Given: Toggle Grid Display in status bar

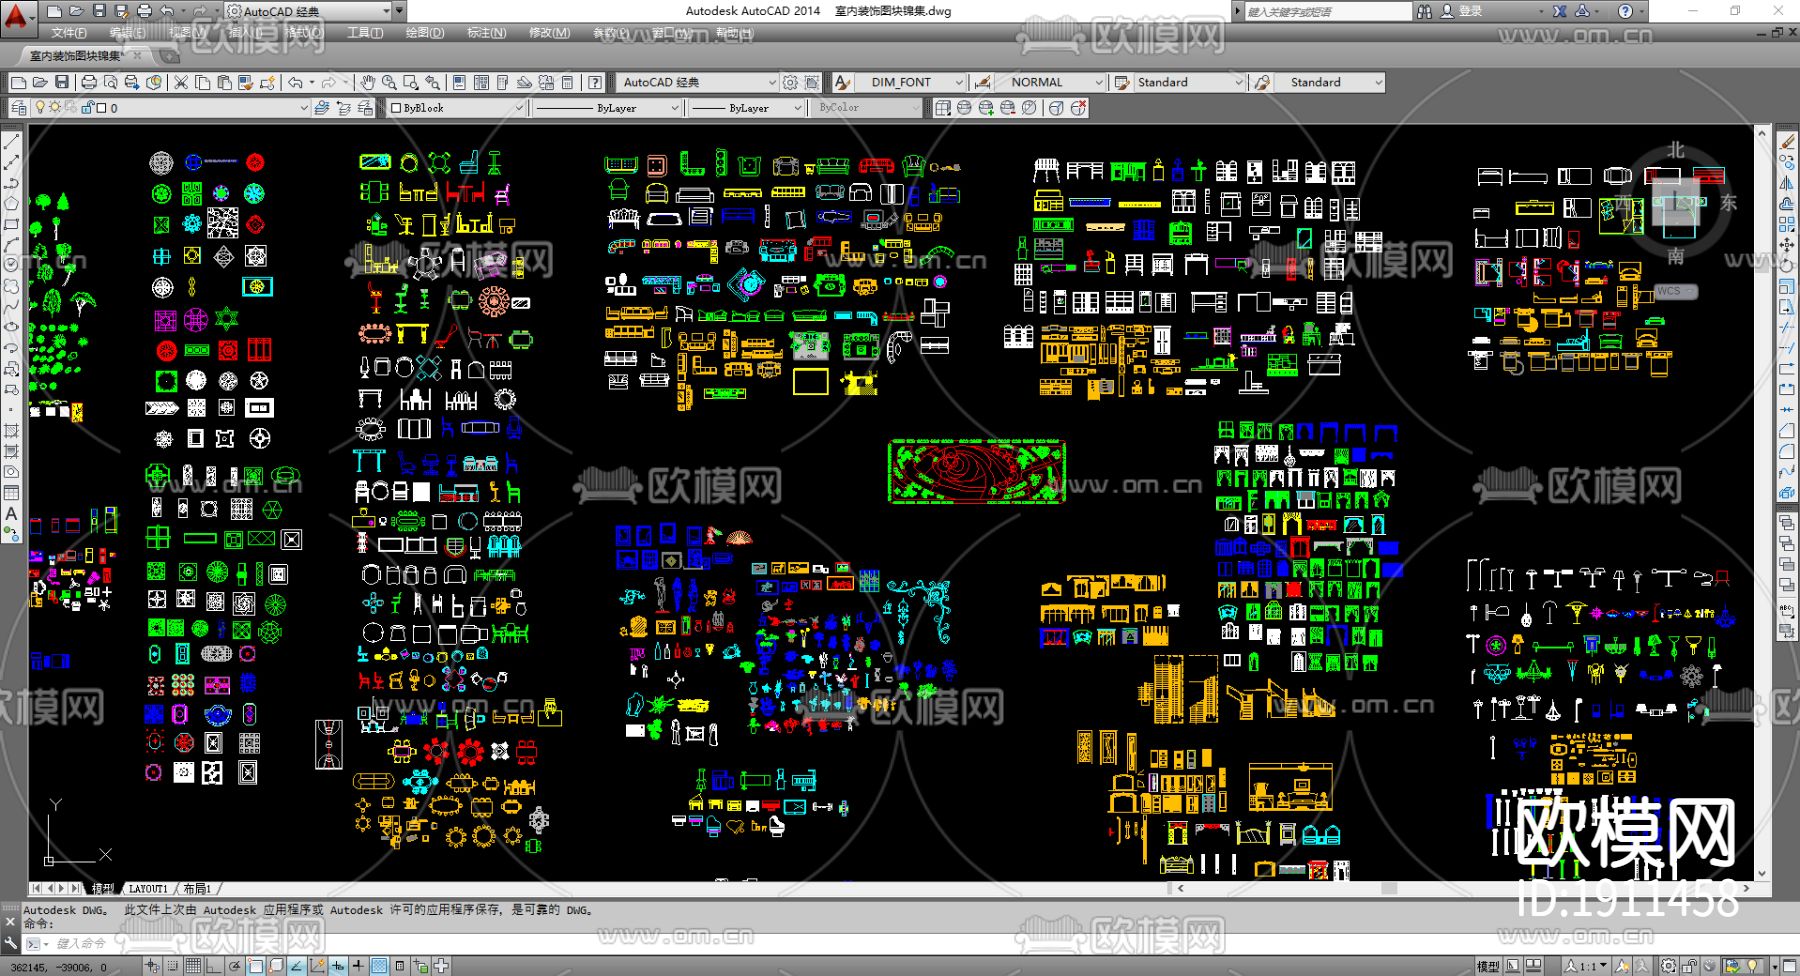Looking at the screenshot, I should pyautogui.click(x=193, y=966).
